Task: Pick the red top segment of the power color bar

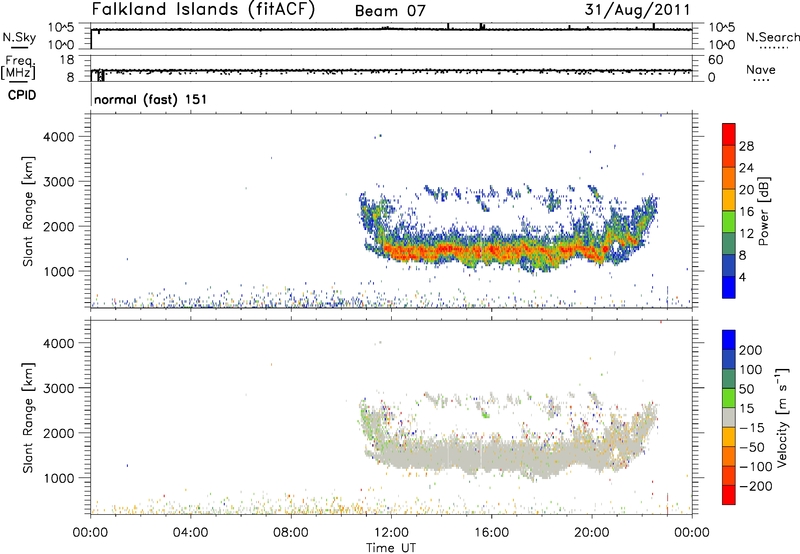Action: click(729, 135)
